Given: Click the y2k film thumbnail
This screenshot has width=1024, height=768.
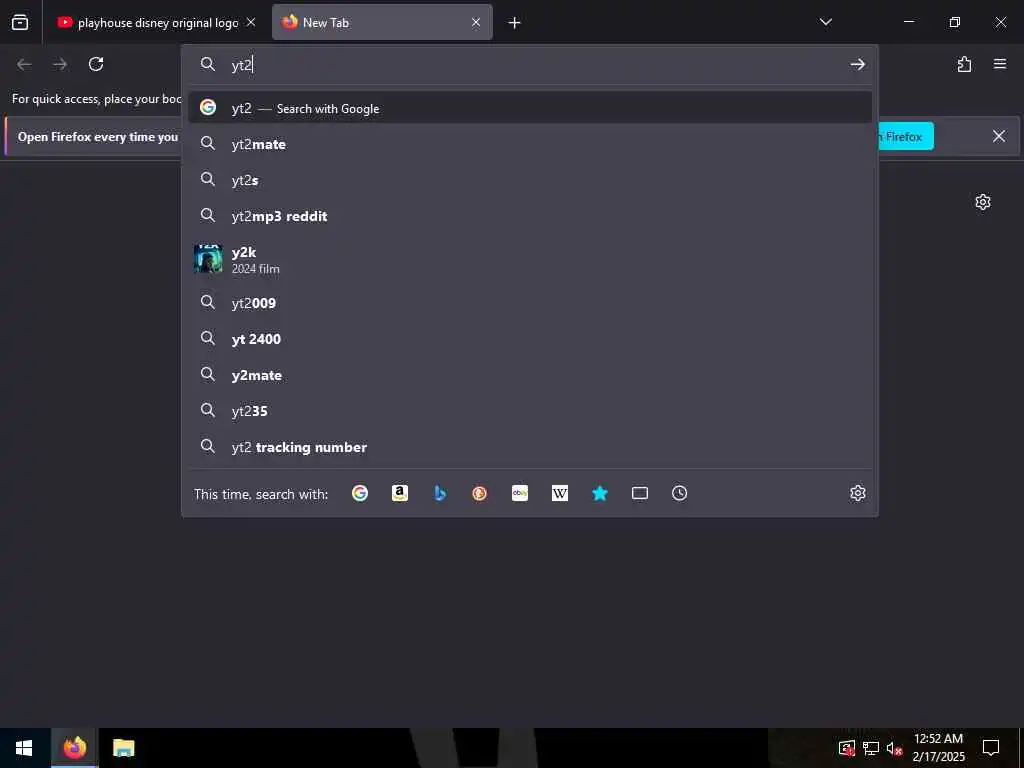Looking at the screenshot, I should pyautogui.click(x=208, y=259).
